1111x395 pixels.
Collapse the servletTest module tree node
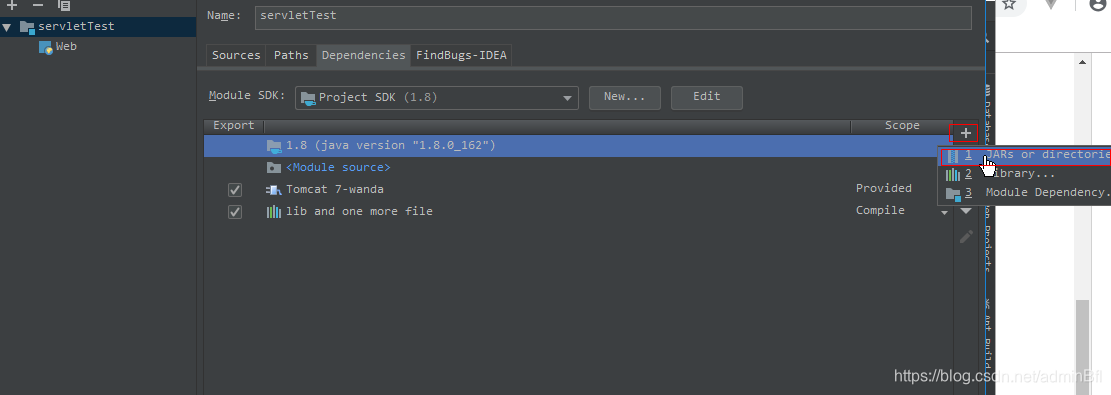7,27
